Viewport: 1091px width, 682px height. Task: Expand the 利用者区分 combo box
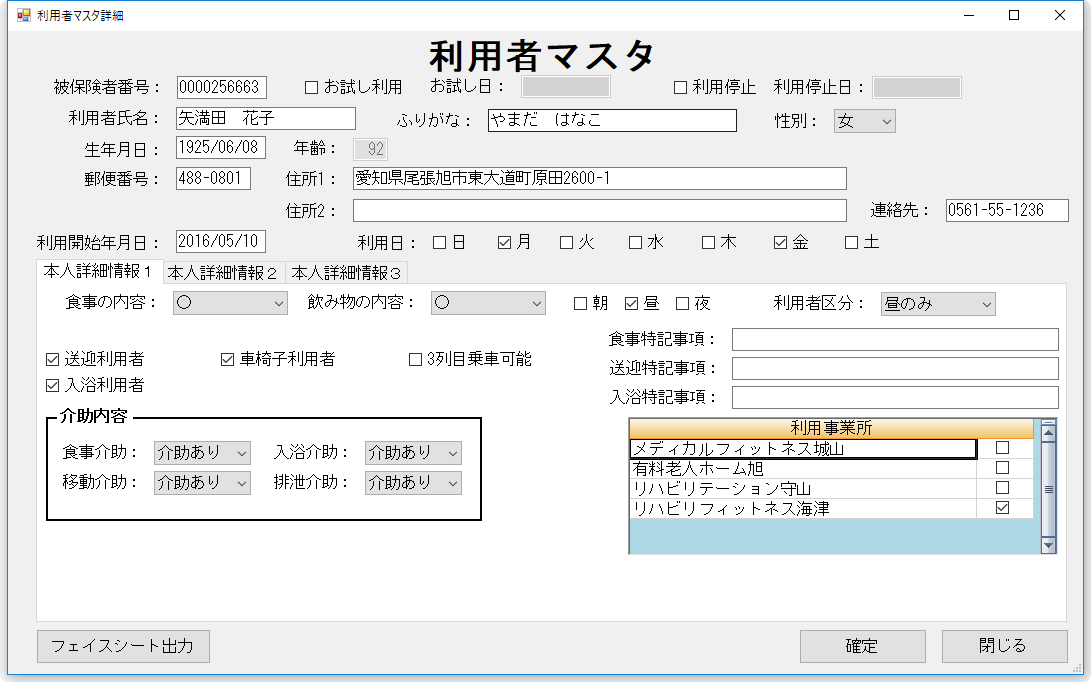[937, 304]
